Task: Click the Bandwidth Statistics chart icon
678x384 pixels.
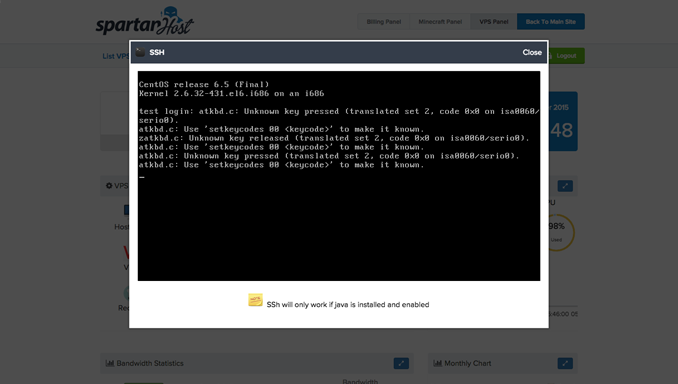Action: pos(110,363)
